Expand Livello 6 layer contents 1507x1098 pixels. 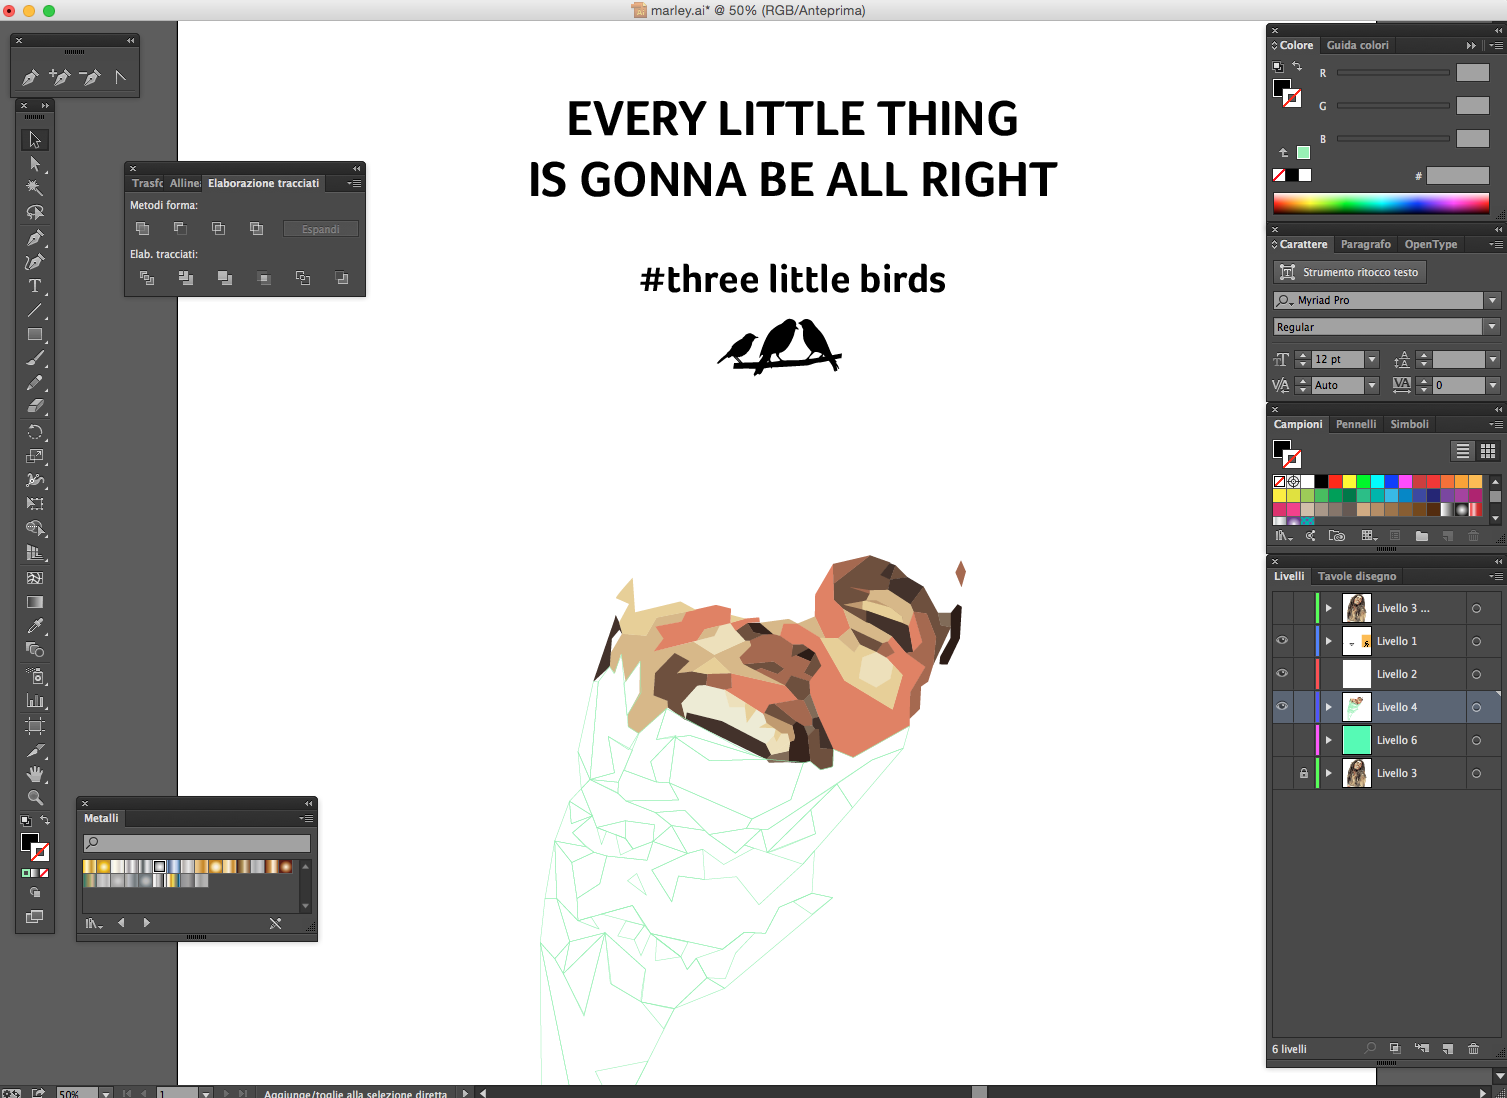point(1329,740)
